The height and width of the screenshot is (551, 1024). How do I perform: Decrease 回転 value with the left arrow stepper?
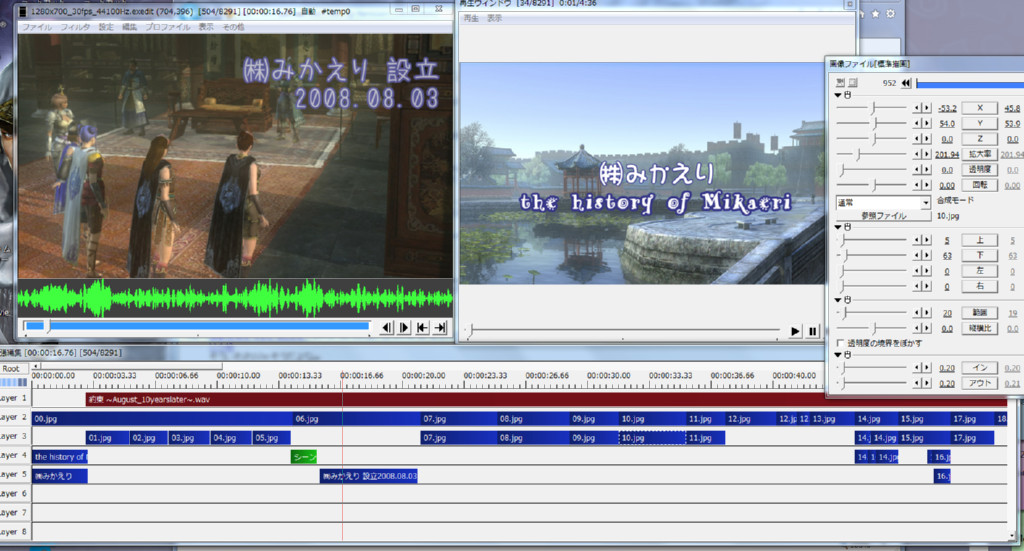click(x=918, y=185)
